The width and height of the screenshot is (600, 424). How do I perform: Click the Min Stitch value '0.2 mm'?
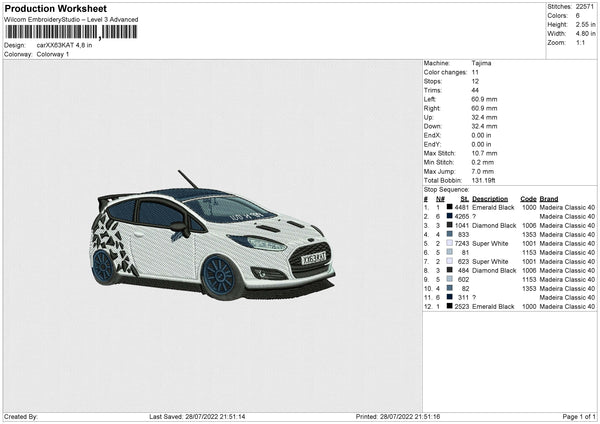tap(483, 162)
